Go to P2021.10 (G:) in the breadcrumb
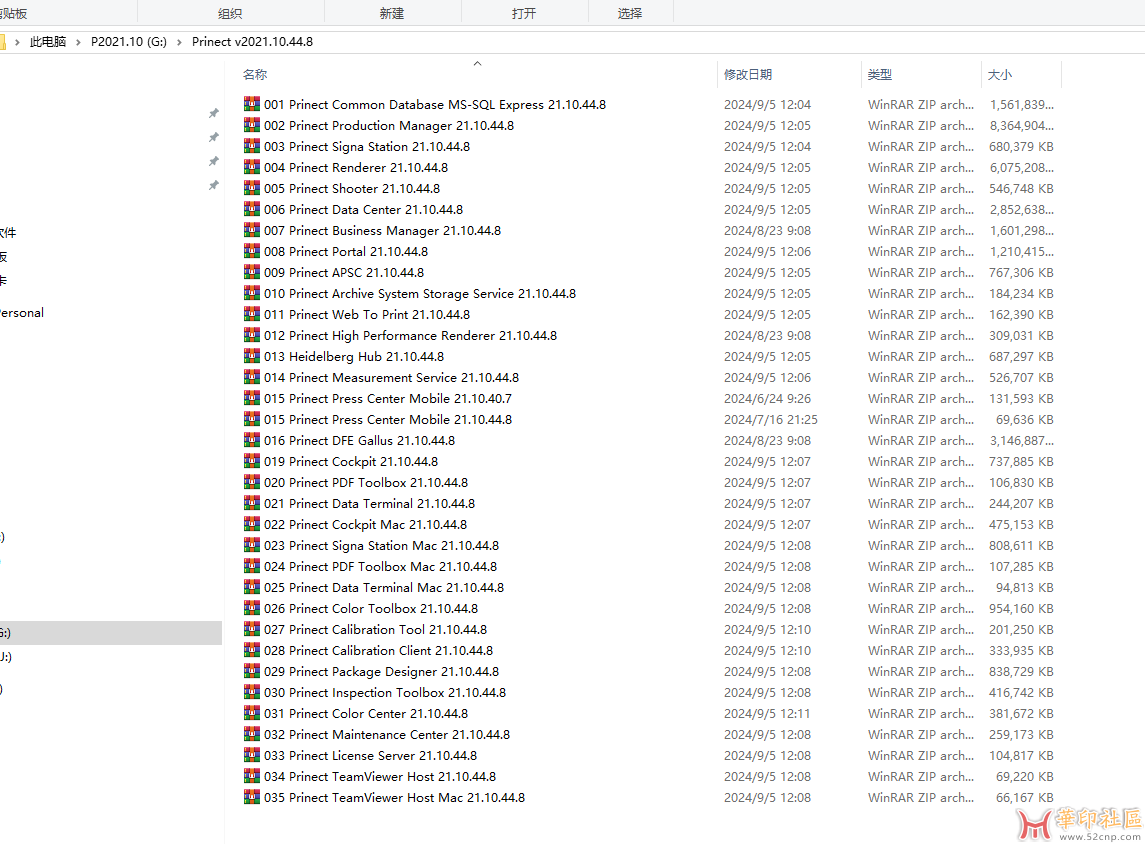Screen dimensions: 1145x844 point(129,42)
